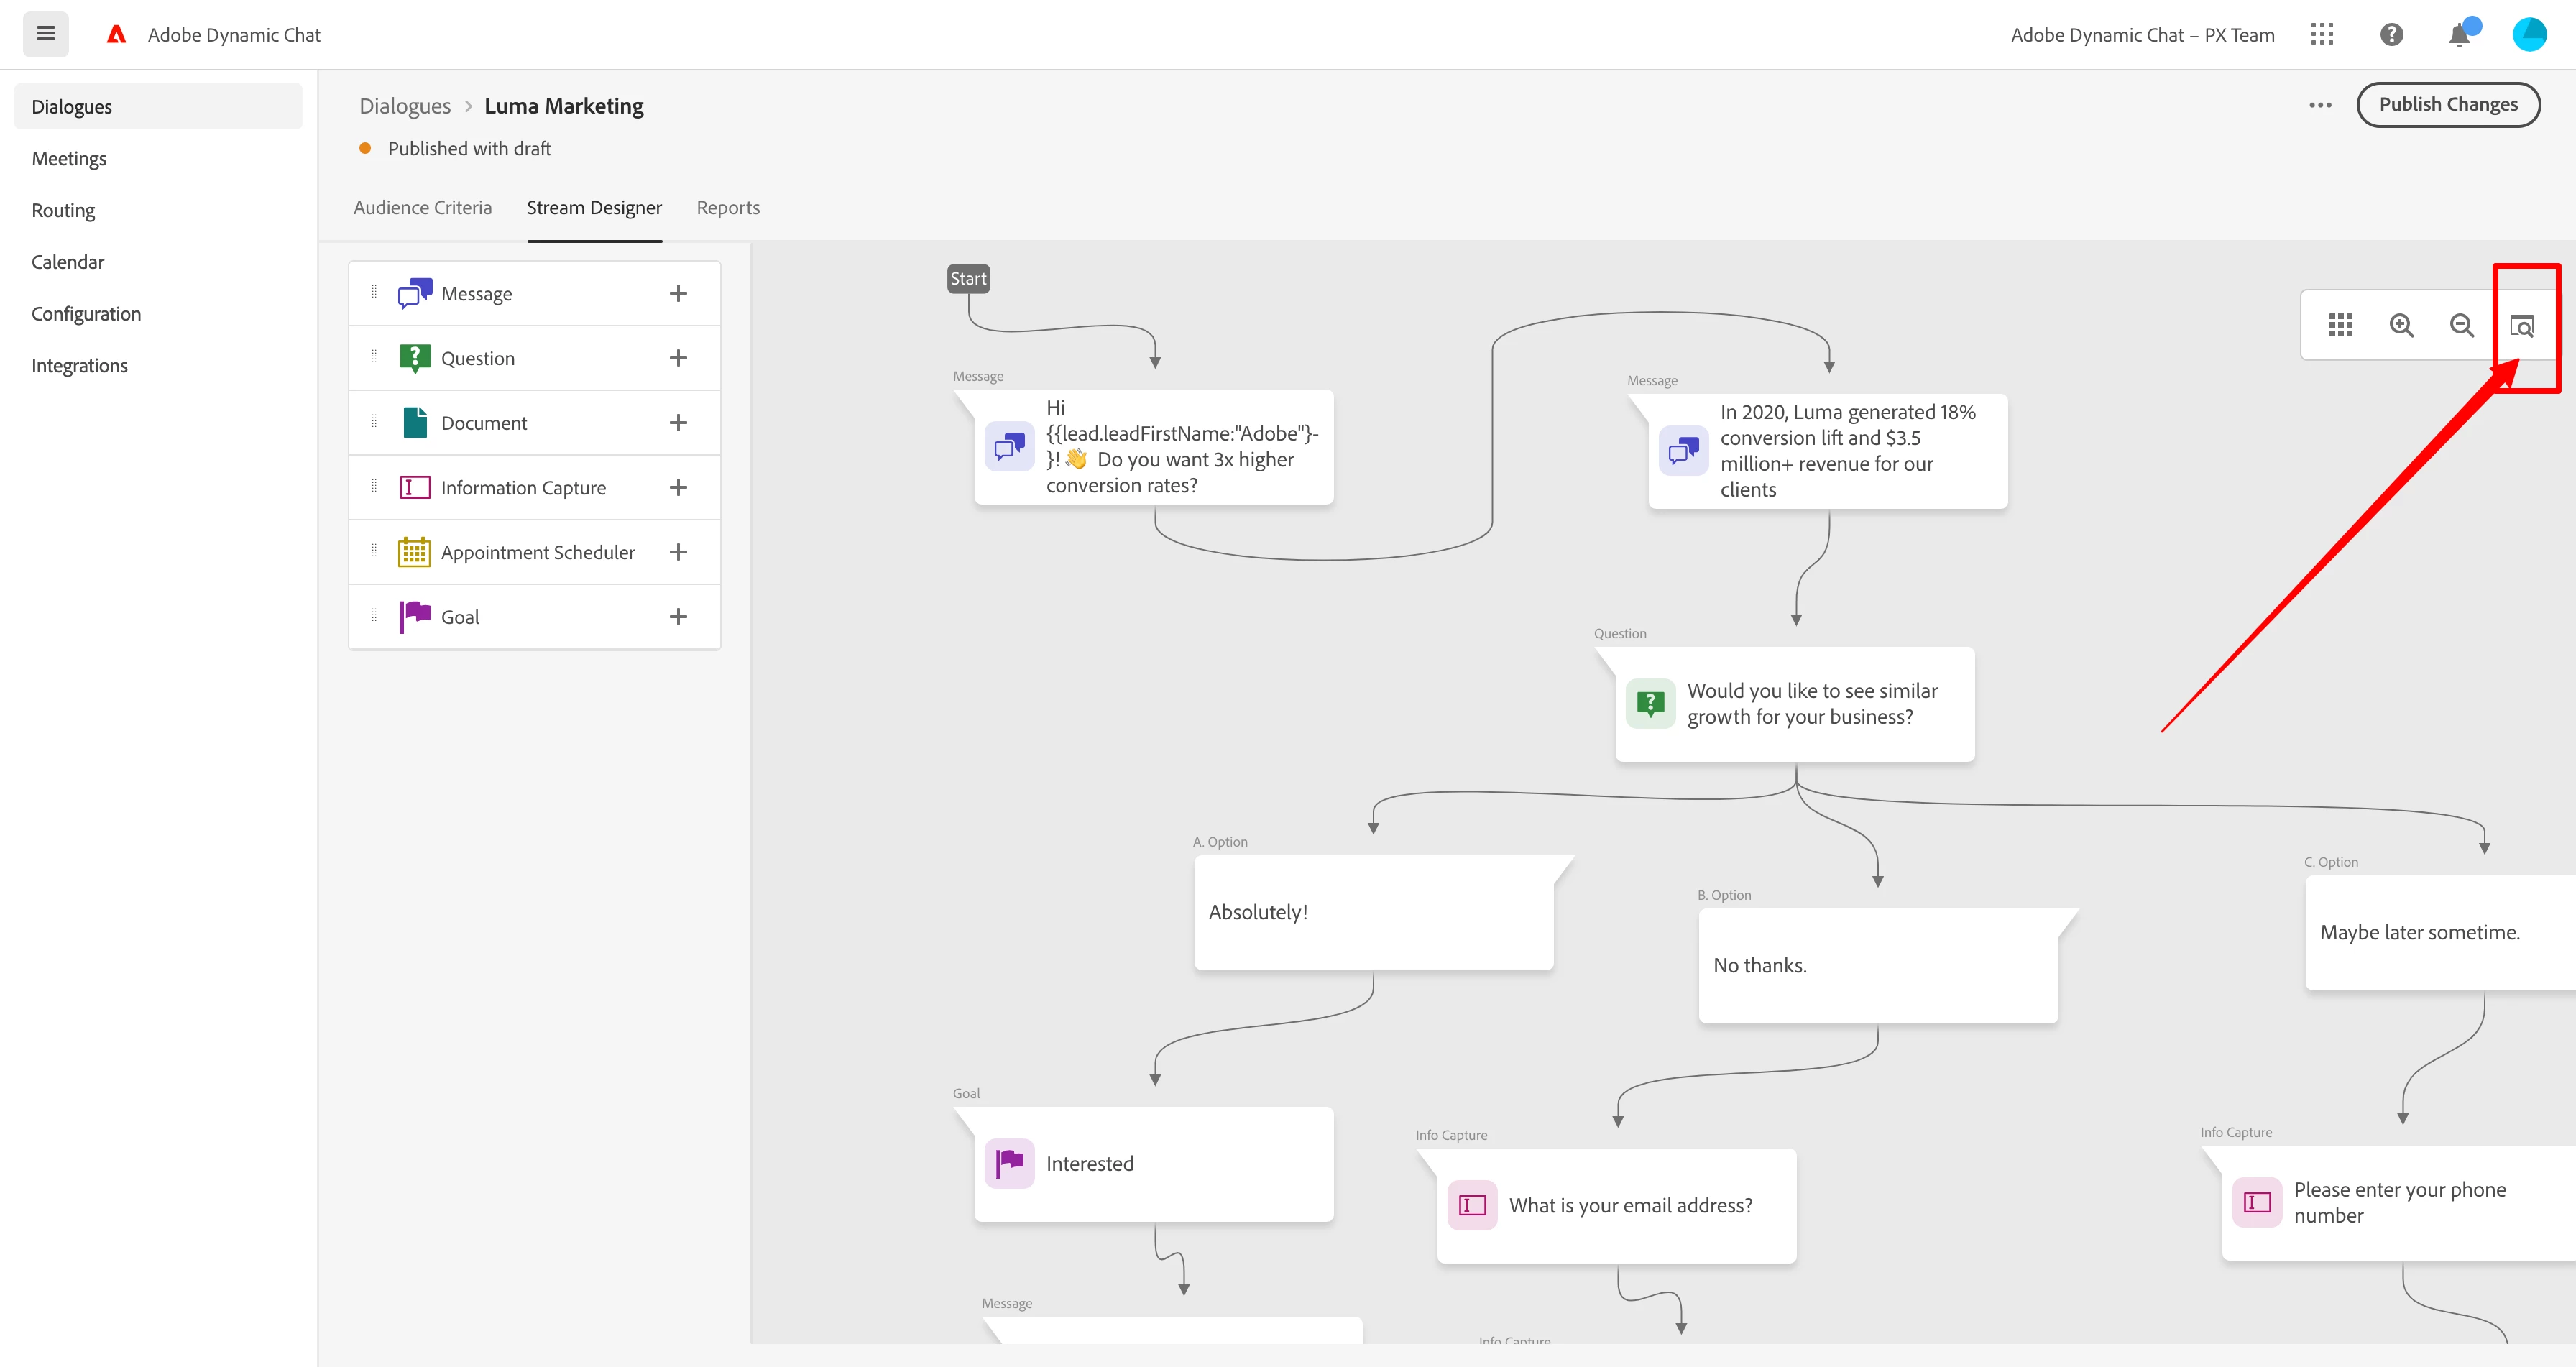
Task: Click the zoom in magnifier icon
Action: tap(2401, 325)
